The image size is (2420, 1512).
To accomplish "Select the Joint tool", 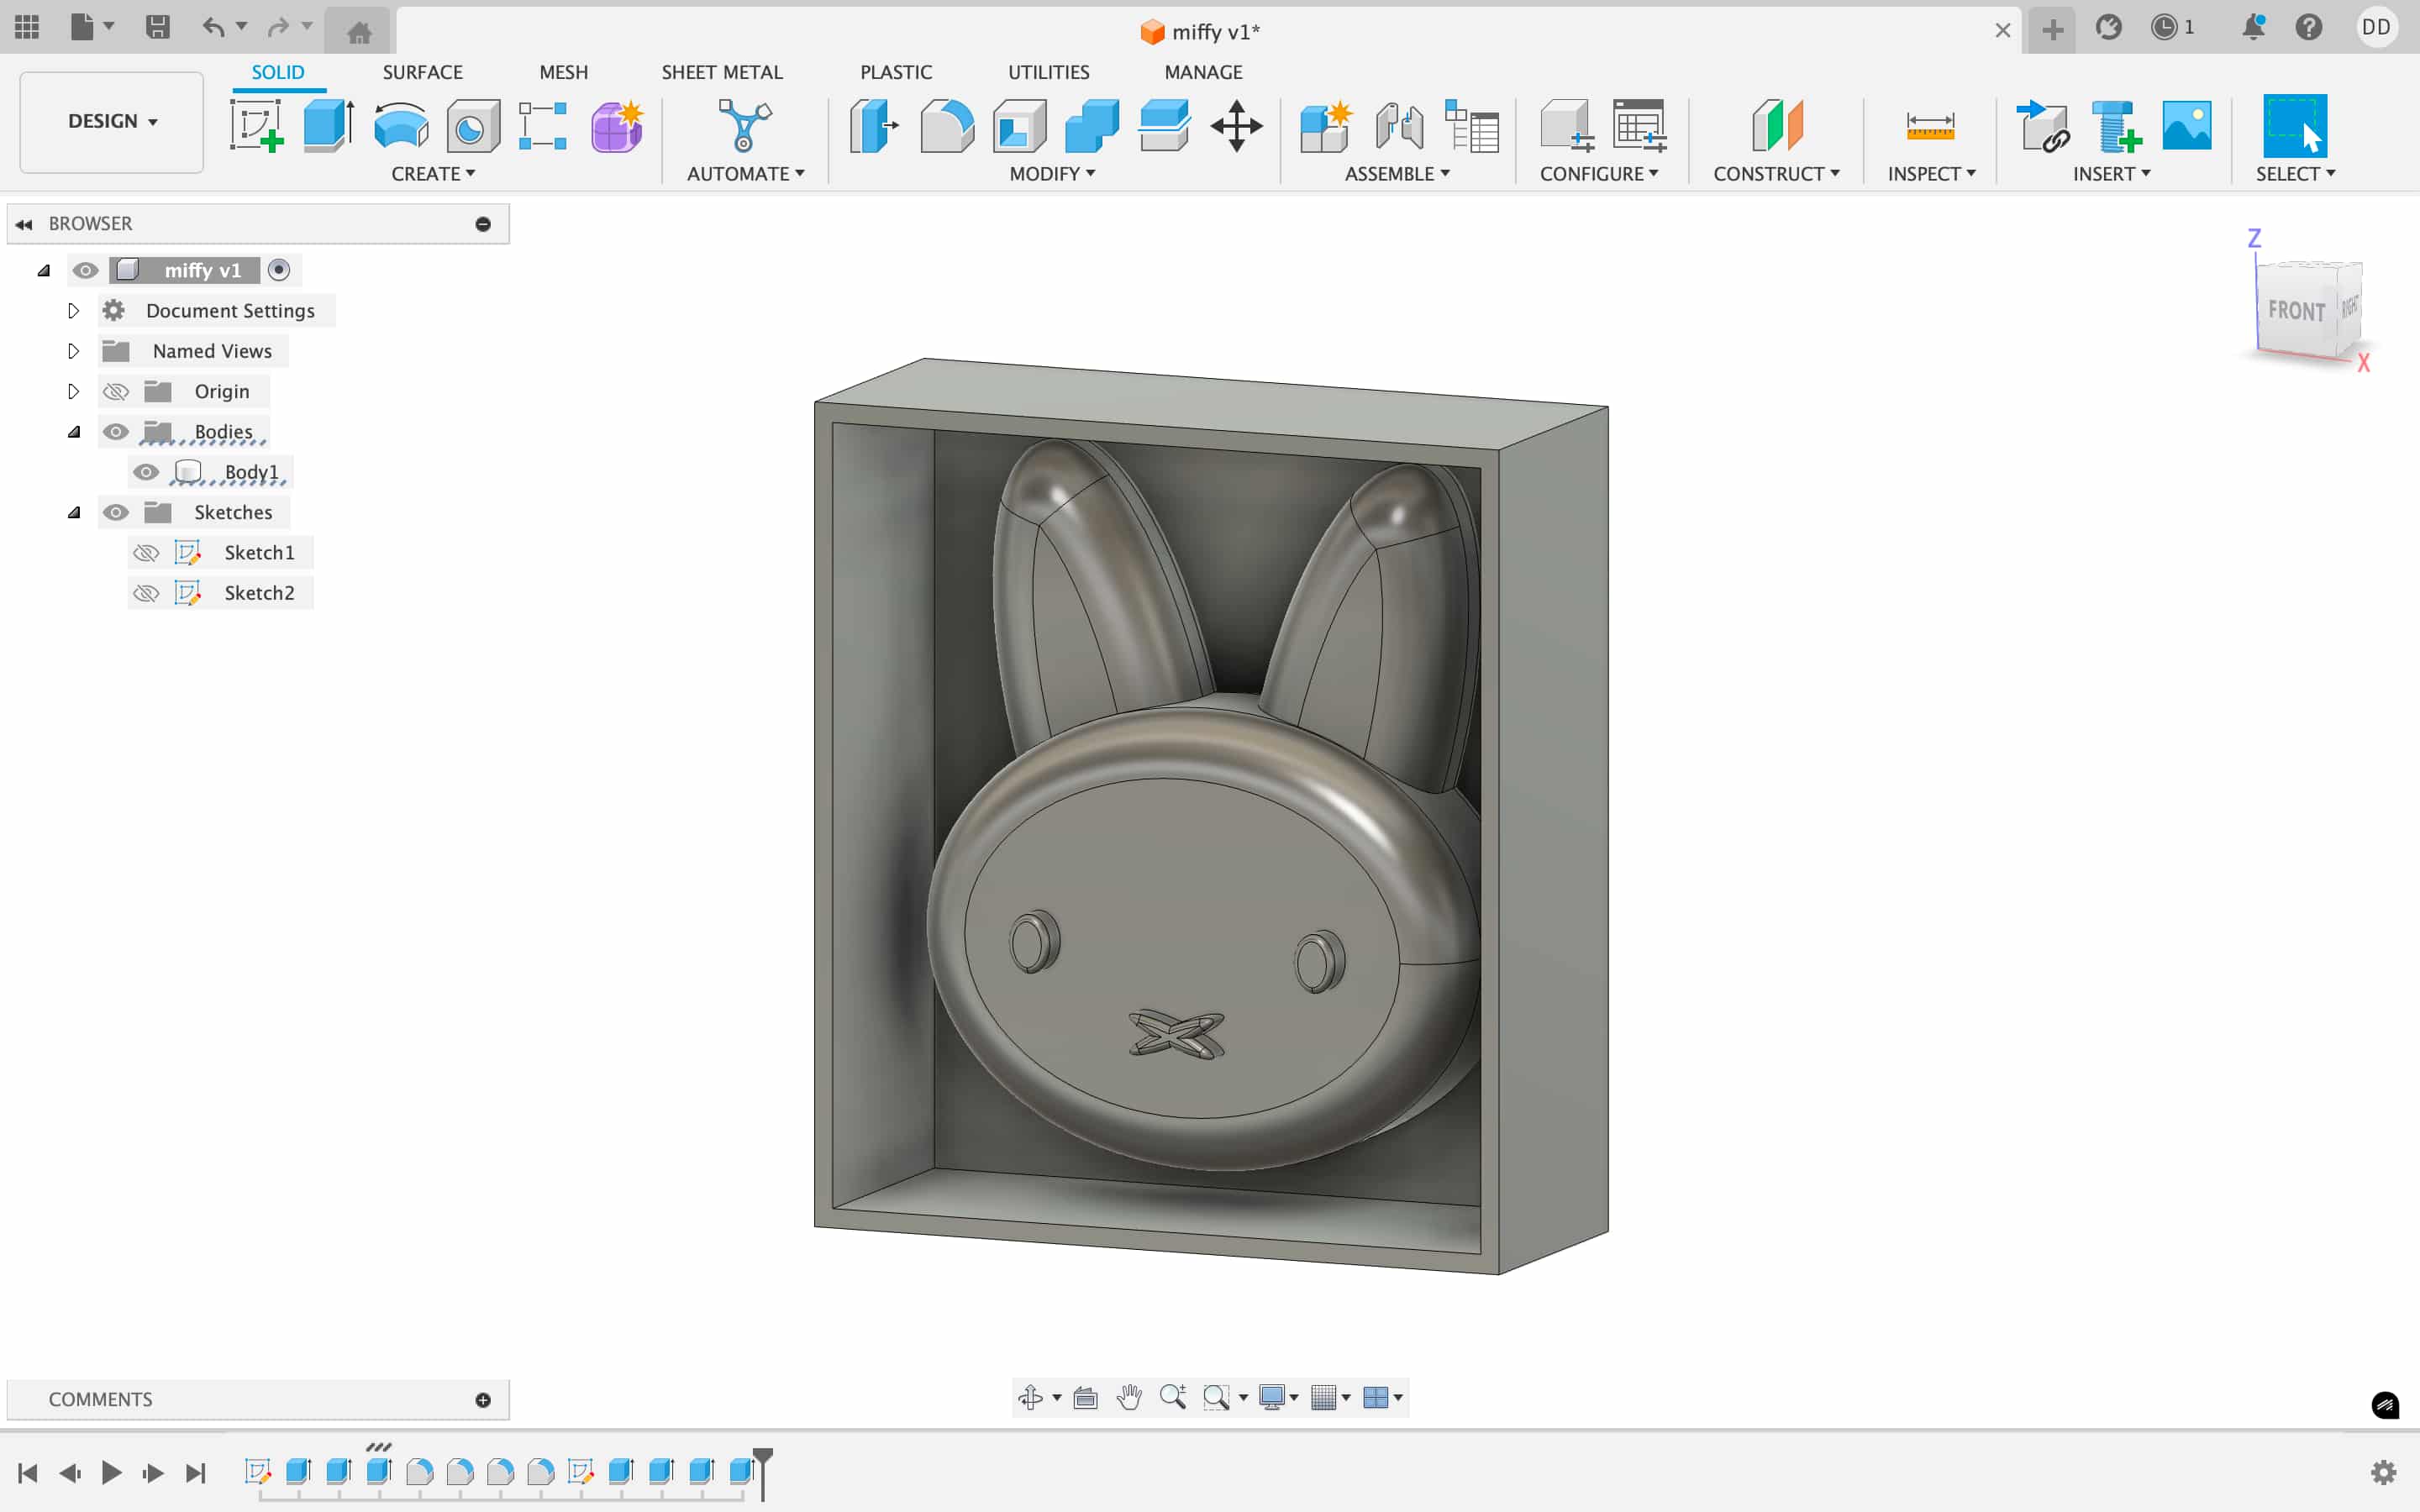I will [x=1399, y=126].
